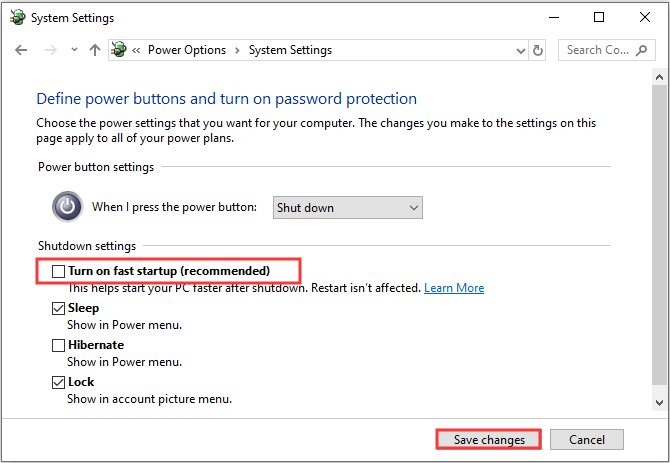Uncheck the Sleep checkbox
Viewport: 670px width, 463px height.
pyautogui.click(x=59, y=309)
